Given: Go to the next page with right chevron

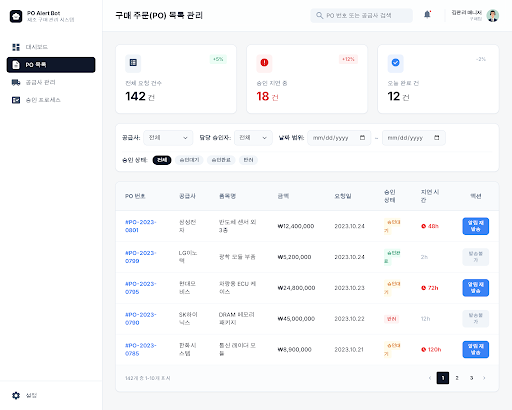Looking at the screenshot, I should coord(484,378).
